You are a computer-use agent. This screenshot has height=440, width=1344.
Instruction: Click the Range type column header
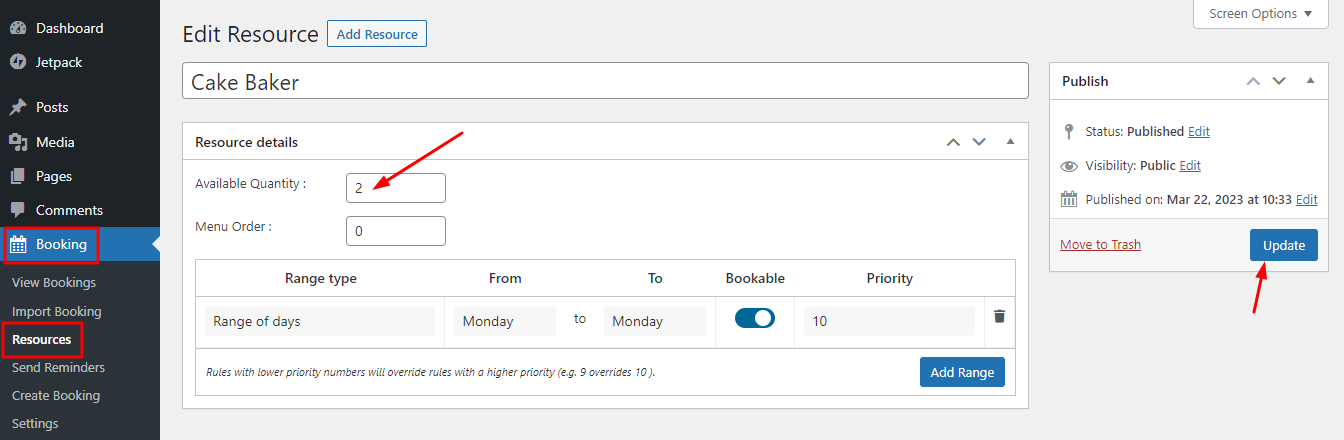click(x=320, y=278)
